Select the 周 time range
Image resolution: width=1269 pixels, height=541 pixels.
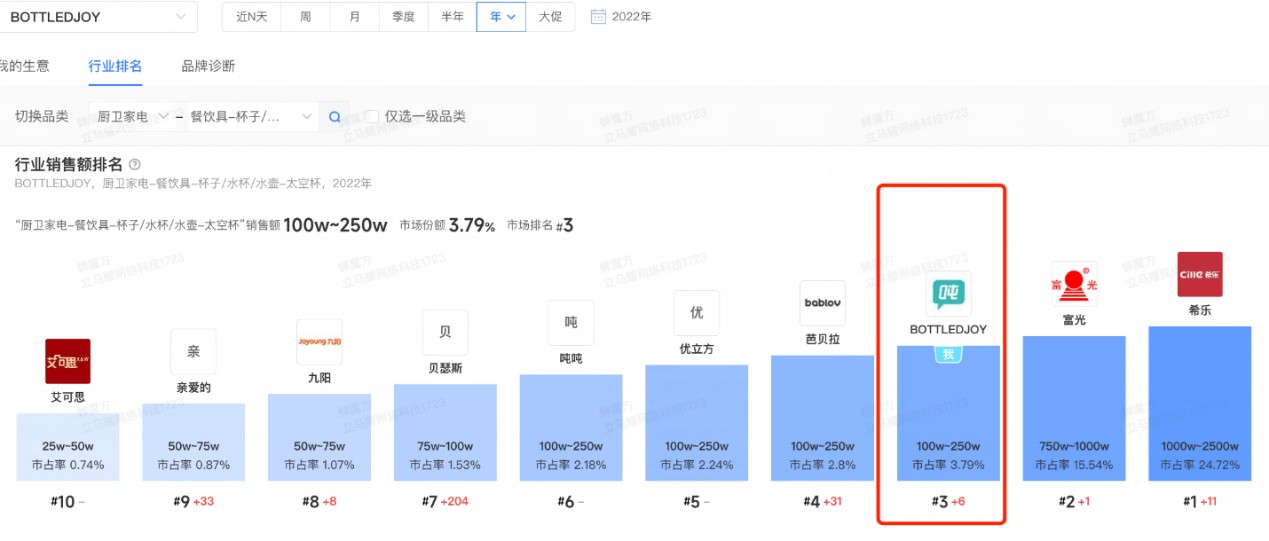point(305,17)
